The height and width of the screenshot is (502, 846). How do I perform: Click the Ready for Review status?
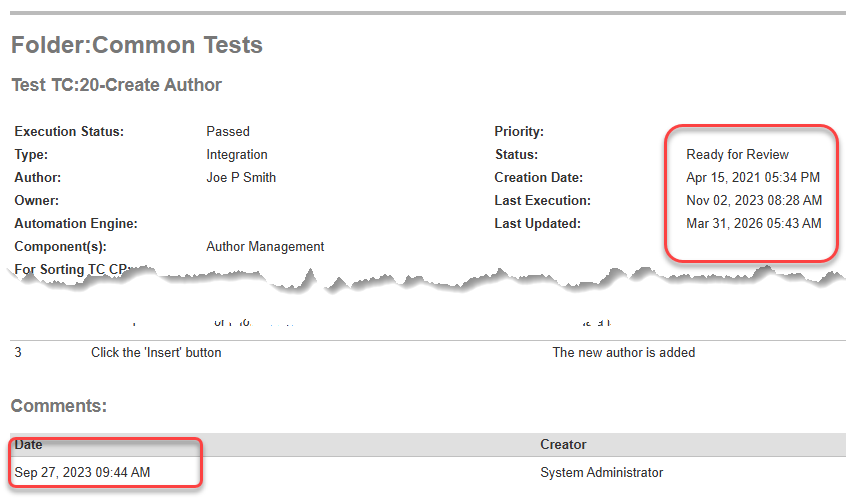pyautogui.click(x=738, y=155)
